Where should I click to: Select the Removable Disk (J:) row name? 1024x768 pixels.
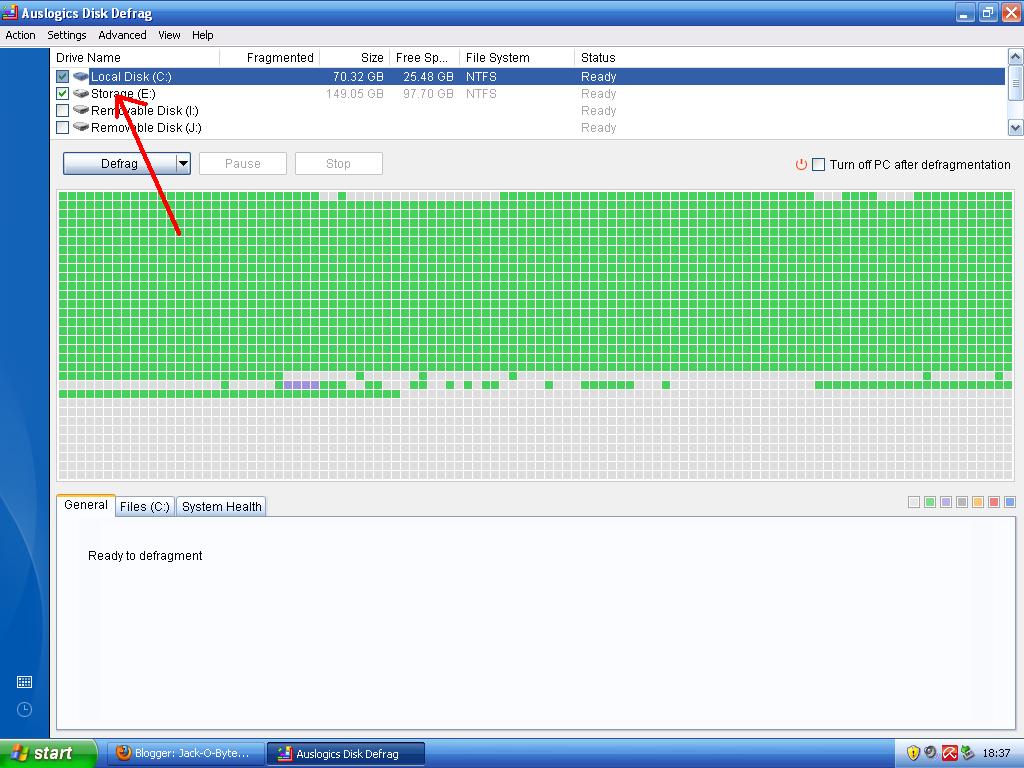pos(146,127)
